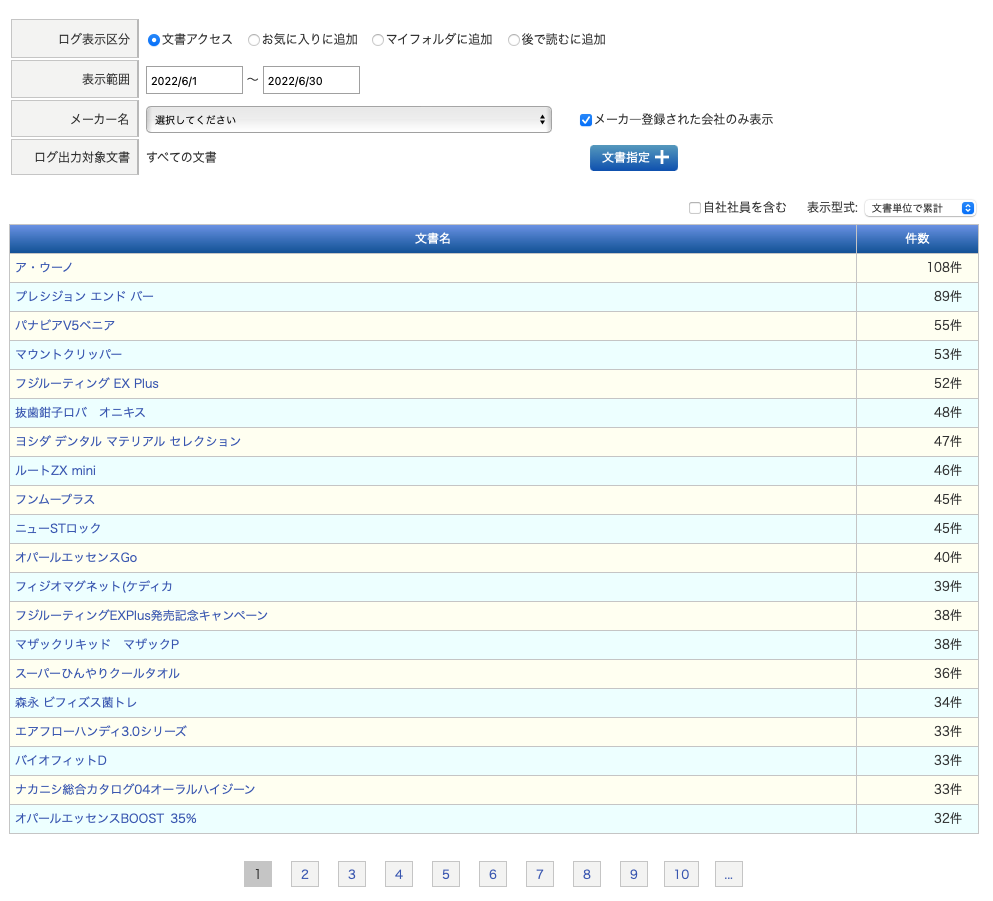Open マザックリキッド マザックP link
Screen dimensions: 993x901
point(97,645)
